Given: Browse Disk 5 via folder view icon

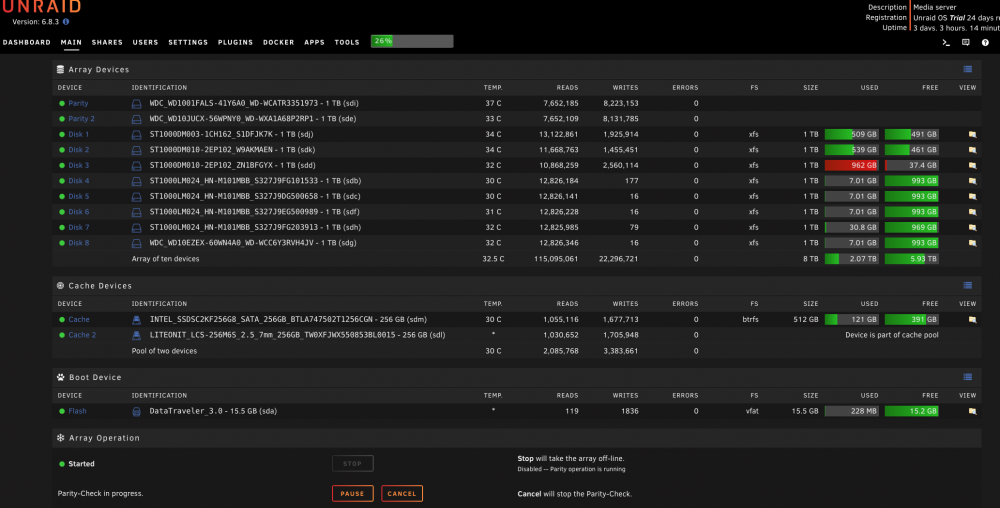Looking at the screenshot, I should 972,196.
